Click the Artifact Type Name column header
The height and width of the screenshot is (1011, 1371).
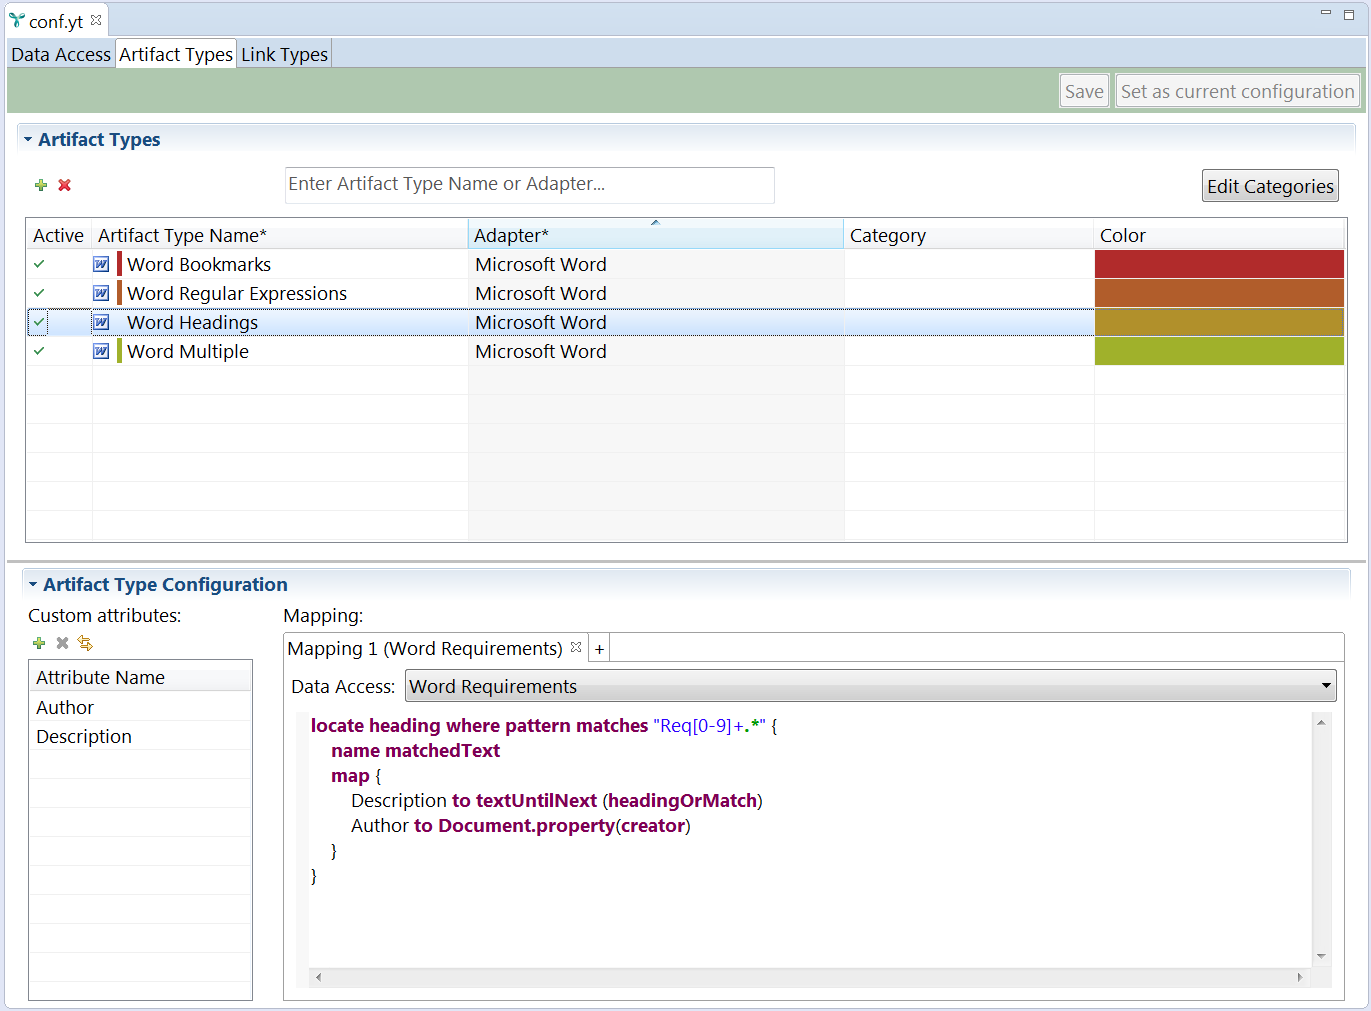(x=280, y=235)
